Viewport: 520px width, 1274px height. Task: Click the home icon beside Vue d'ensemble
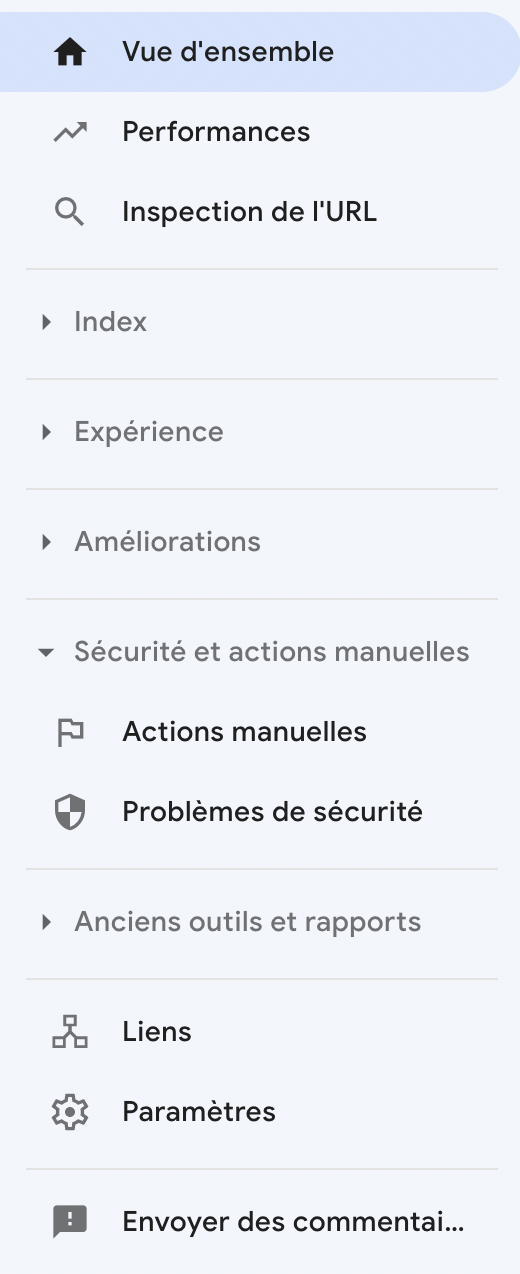tap(70, 52)
